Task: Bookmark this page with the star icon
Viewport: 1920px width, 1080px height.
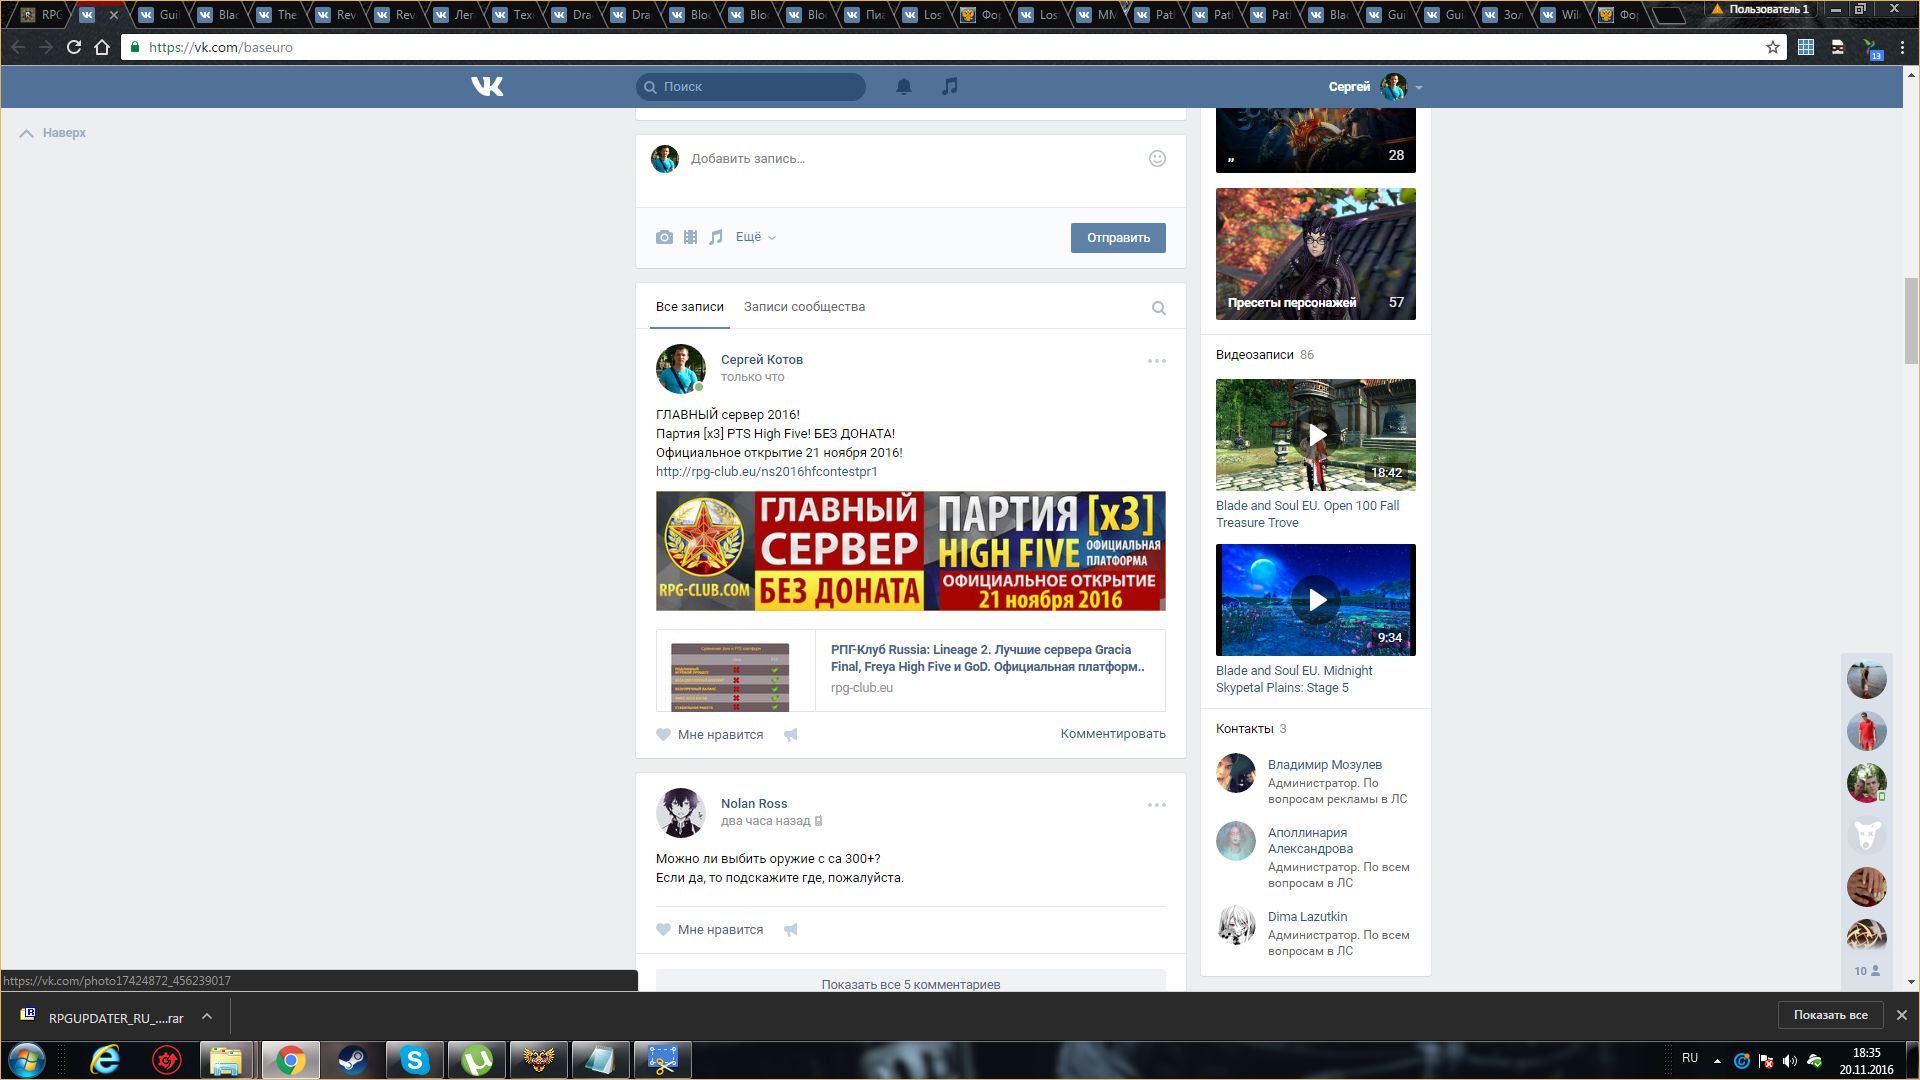Action: pos(1772,47)
